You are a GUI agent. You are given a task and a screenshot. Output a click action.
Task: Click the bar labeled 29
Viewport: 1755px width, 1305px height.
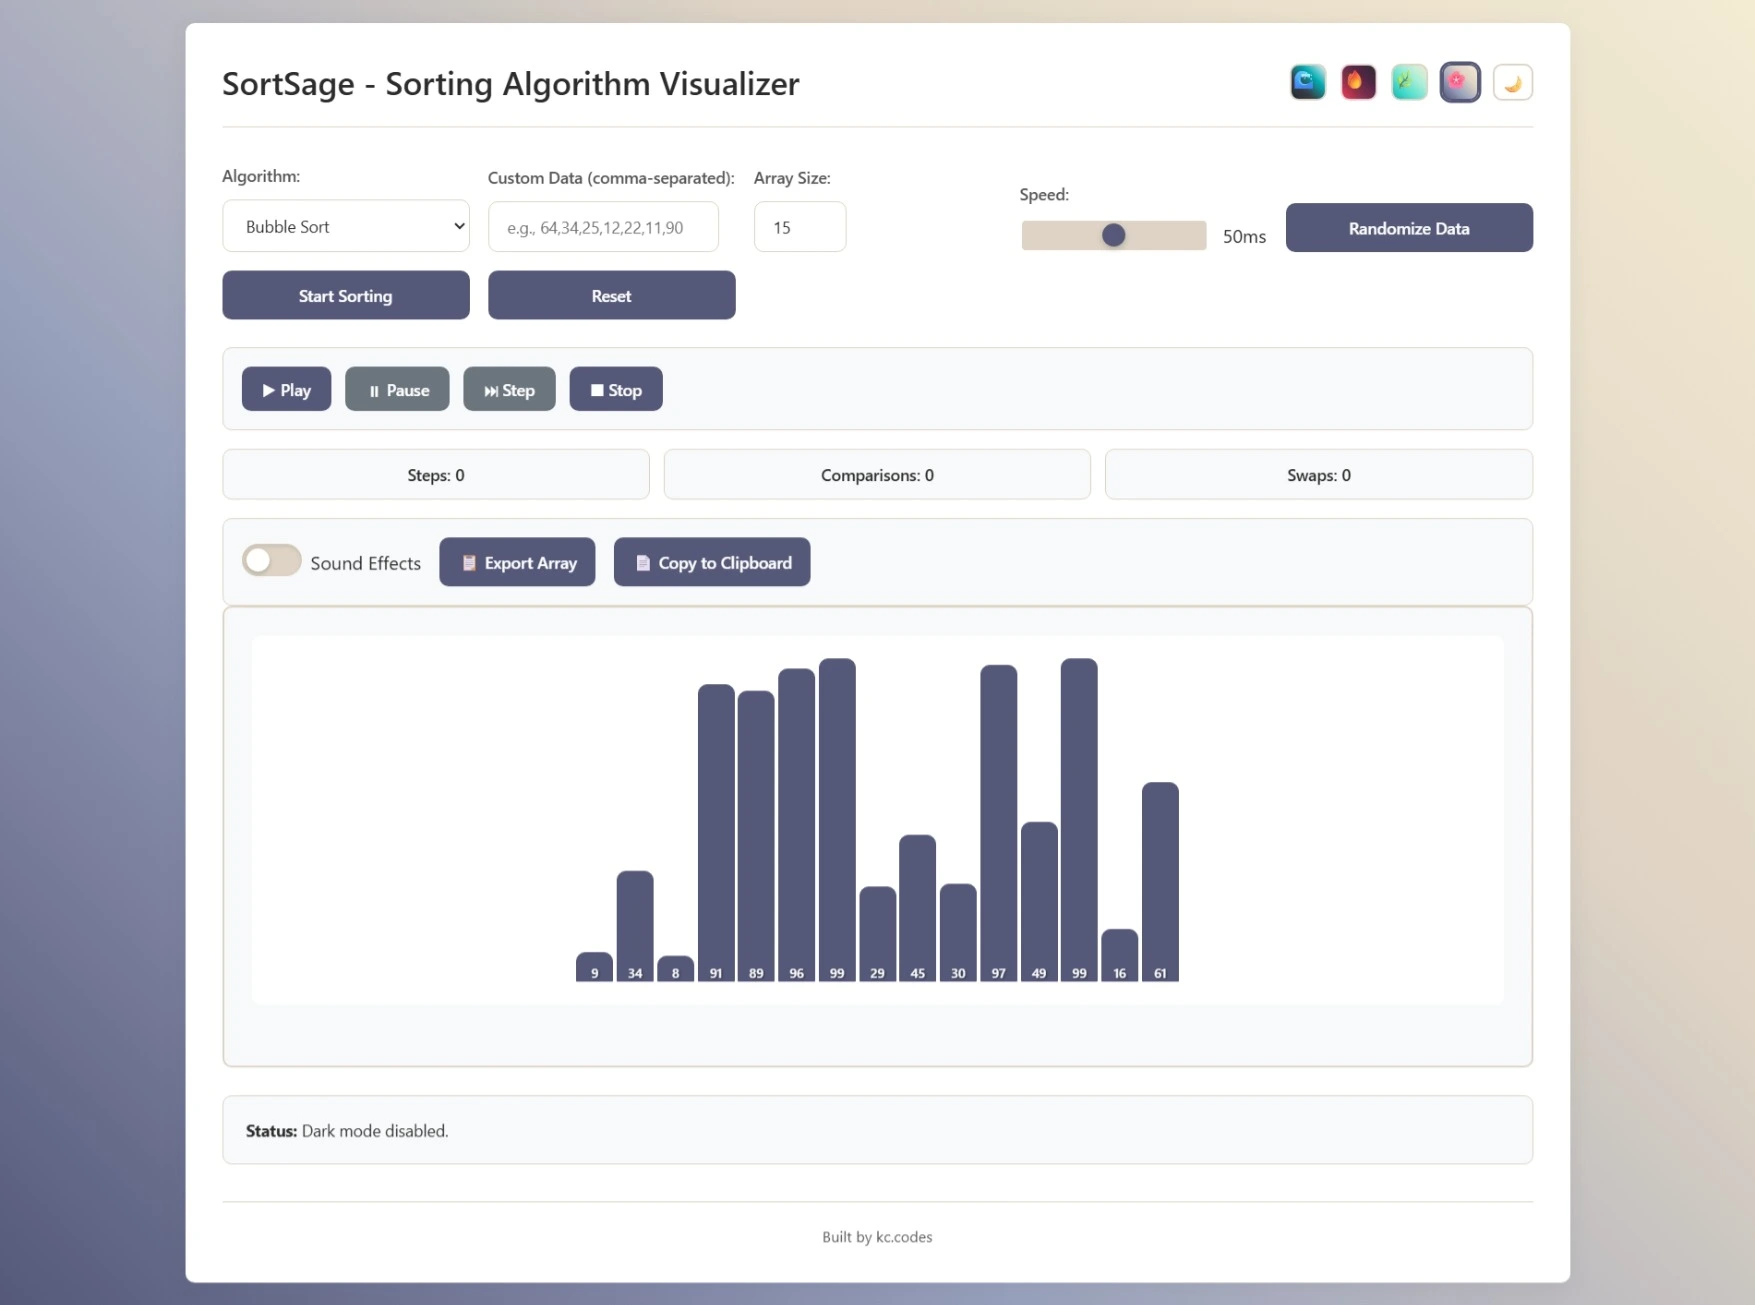click(877, 934)
